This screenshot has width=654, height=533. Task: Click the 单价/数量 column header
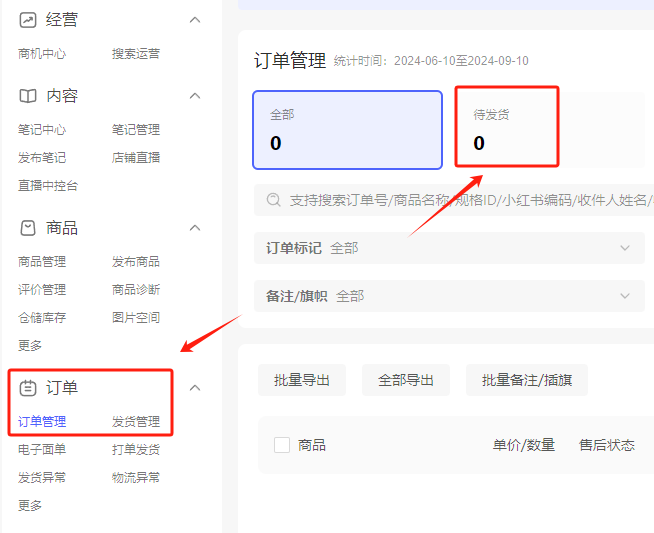coord(524,445)
